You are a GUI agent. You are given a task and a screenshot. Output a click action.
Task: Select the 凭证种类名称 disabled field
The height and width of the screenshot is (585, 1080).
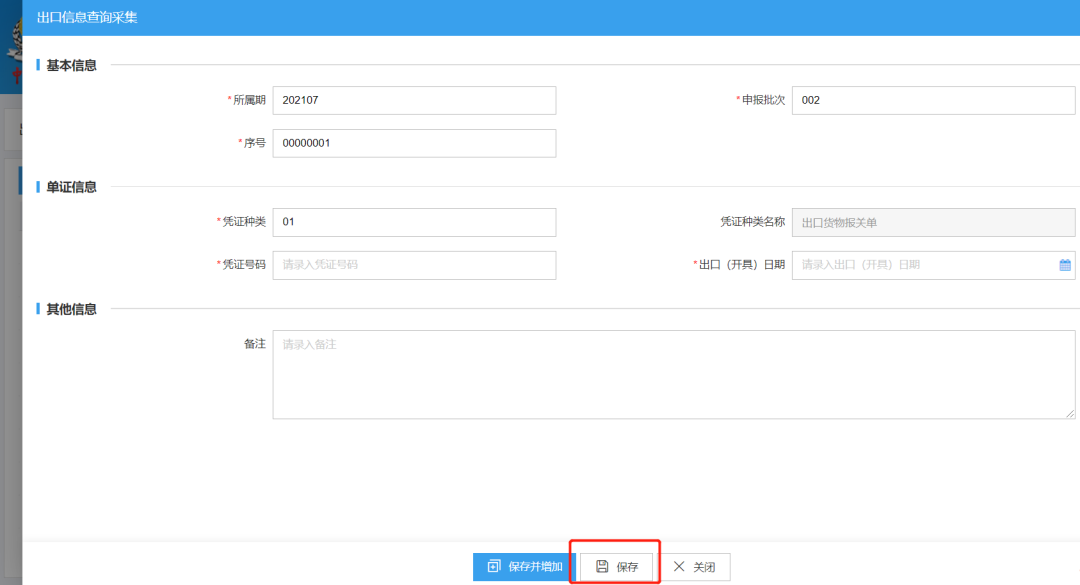tap(933, 222)
